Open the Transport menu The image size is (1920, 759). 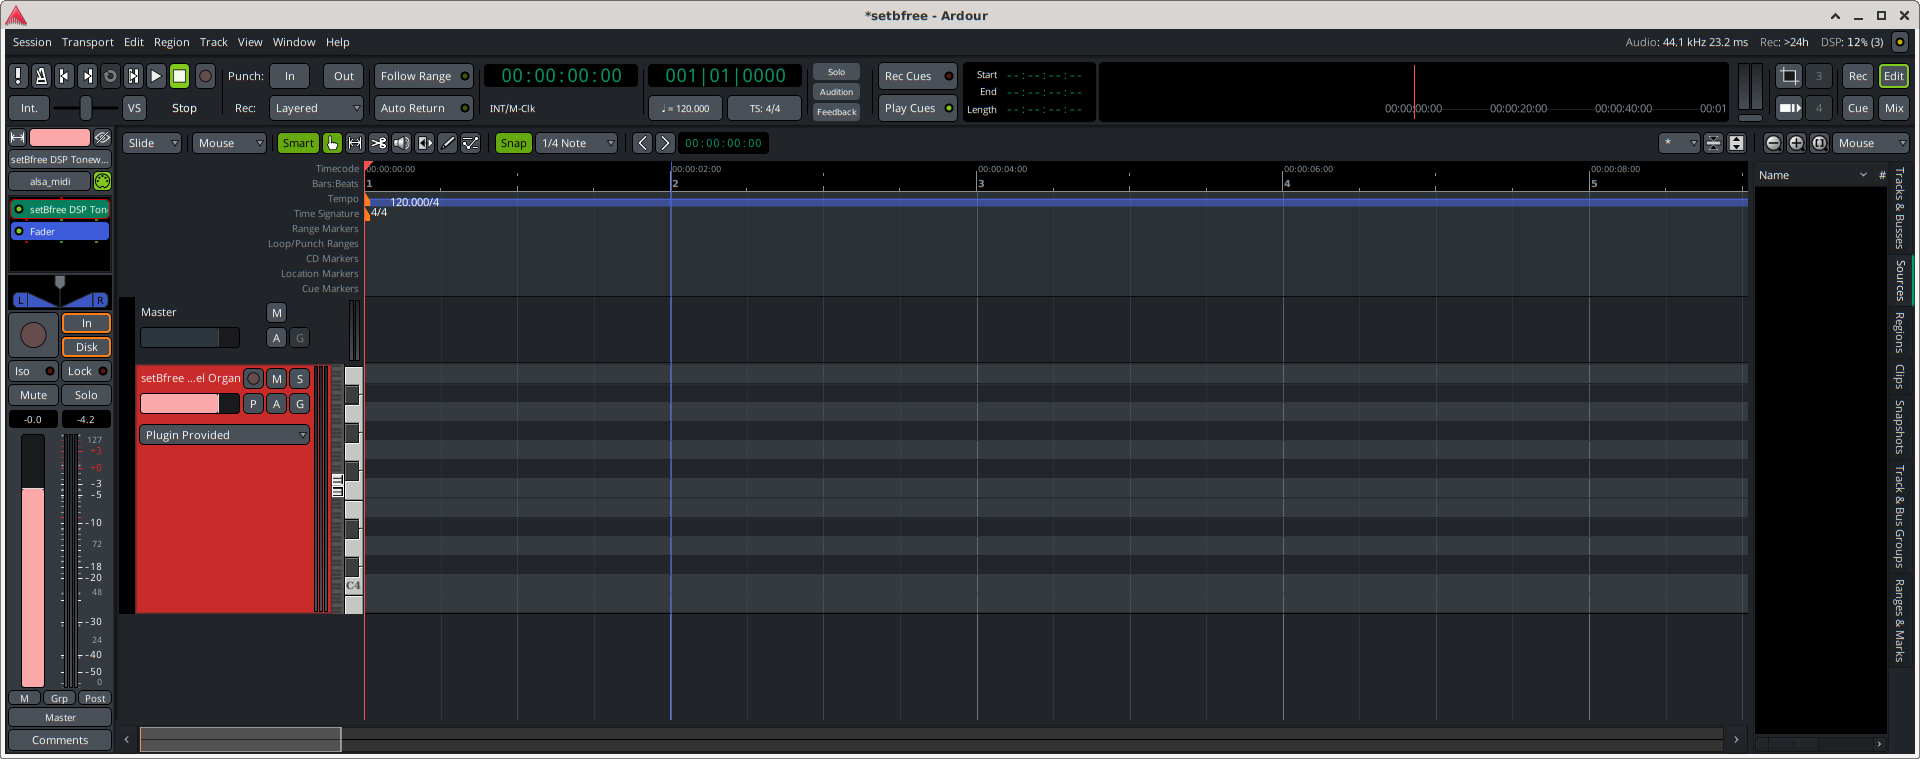[88, 42]
